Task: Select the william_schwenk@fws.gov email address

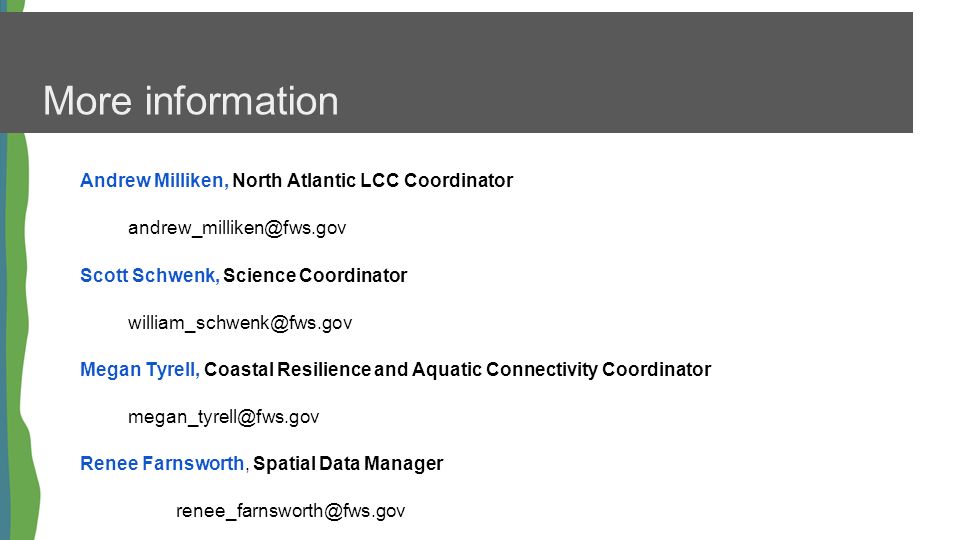Action: (x=240, y=323)
